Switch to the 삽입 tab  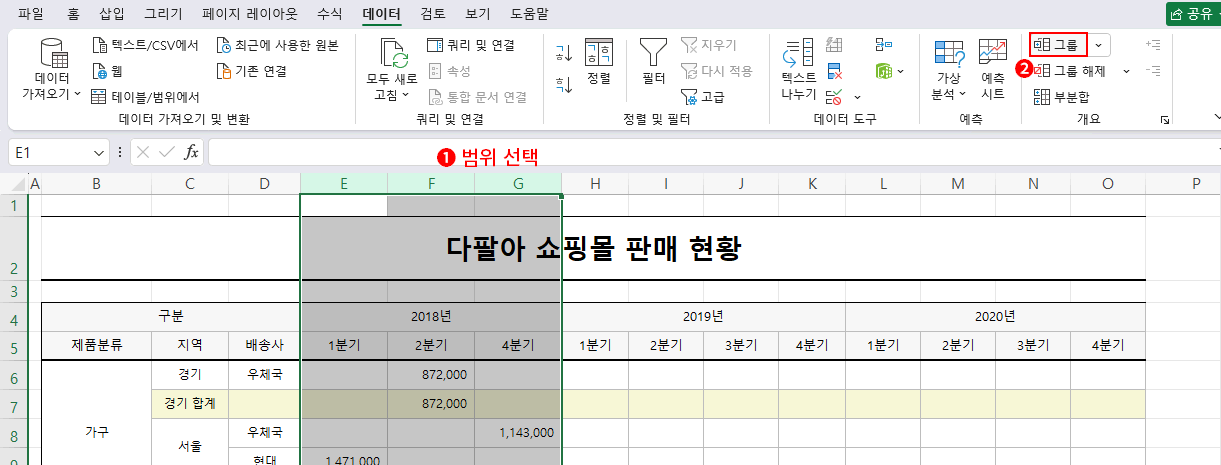[113, 14]
